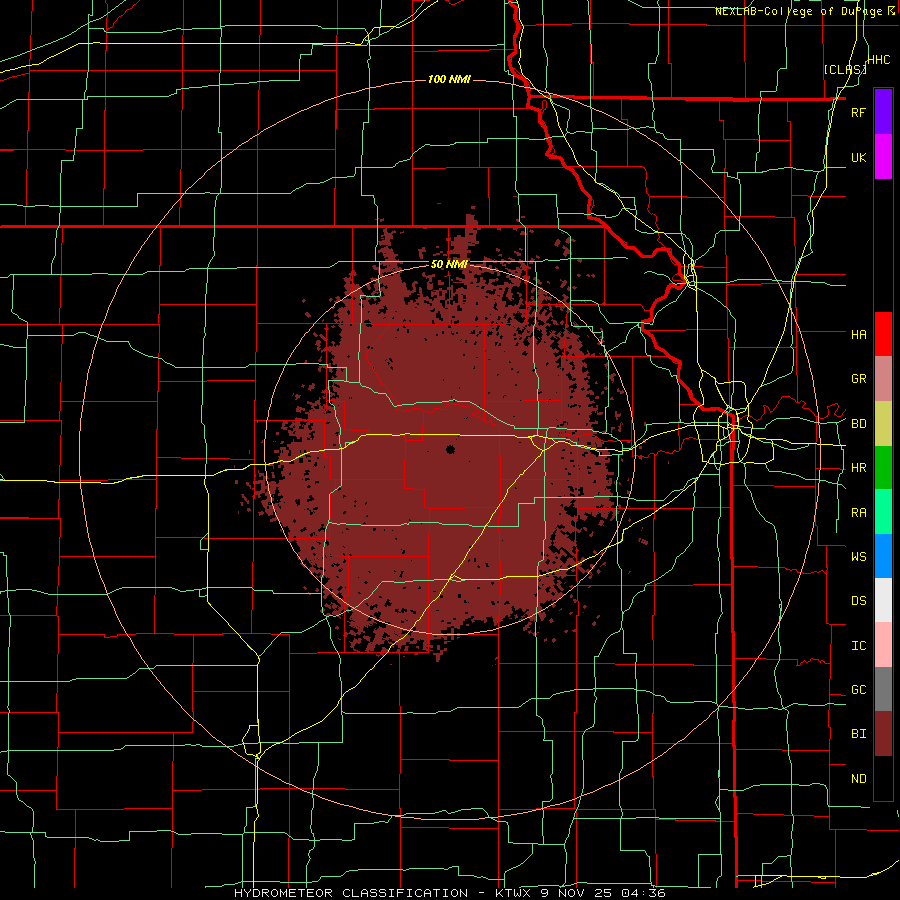Screen dimensions: 900x900
Task: Click the BI dark red swatch
Action: (883, 734)
